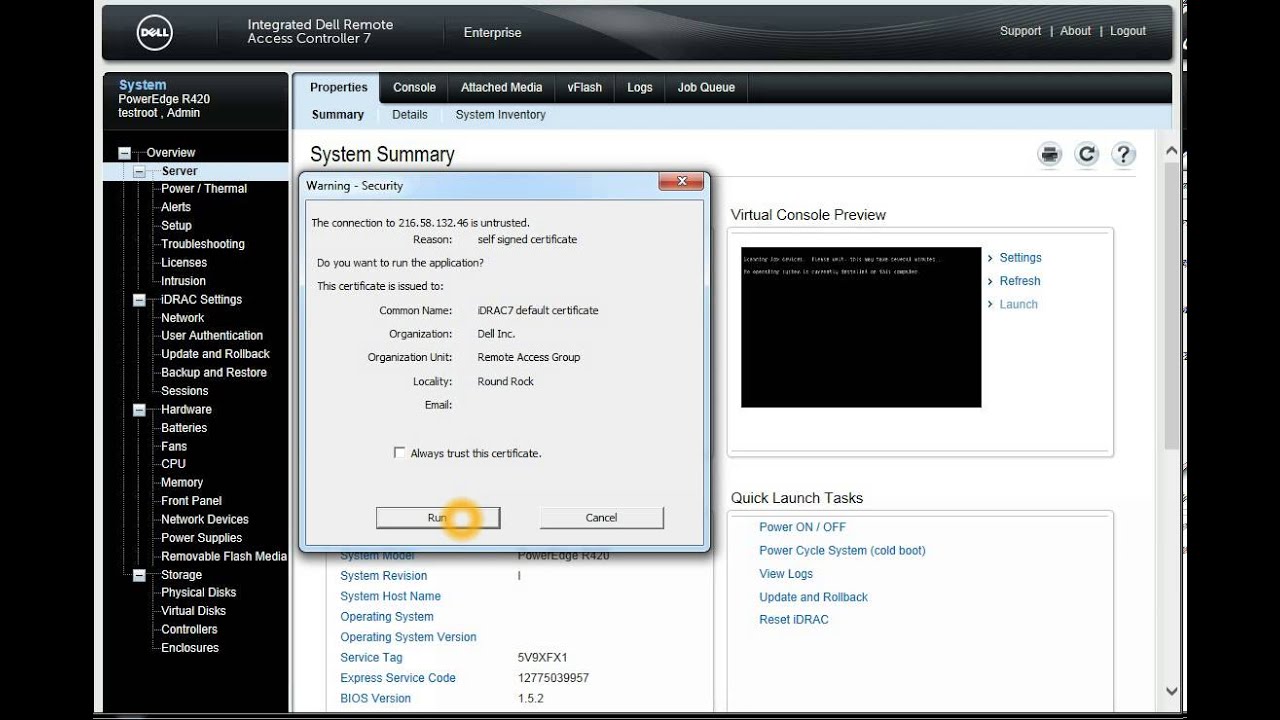Click the page scrollbar down arrow
This screenshot has height=720, width=1280.
pyautogui.click(x=1172, y=691)
